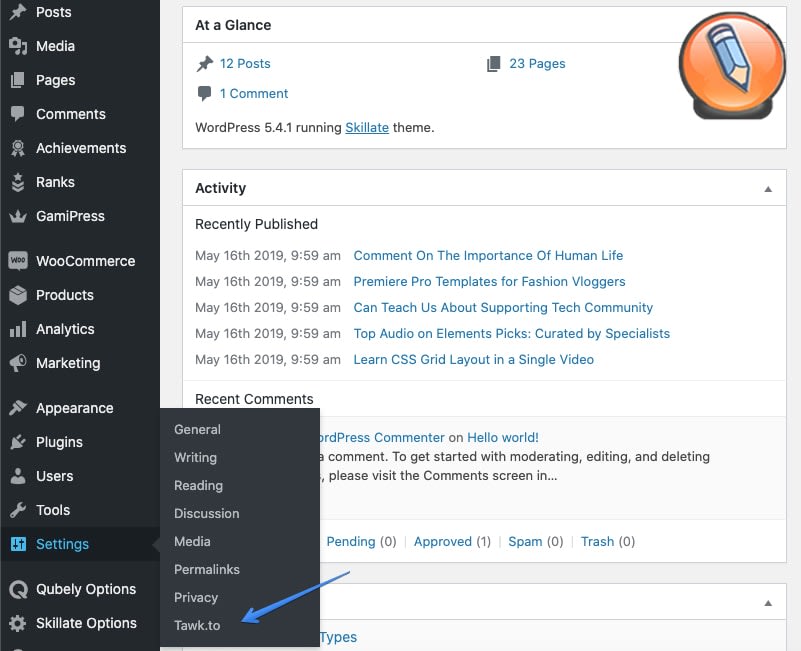Click the Recent Comments heading

coord(254,399)
